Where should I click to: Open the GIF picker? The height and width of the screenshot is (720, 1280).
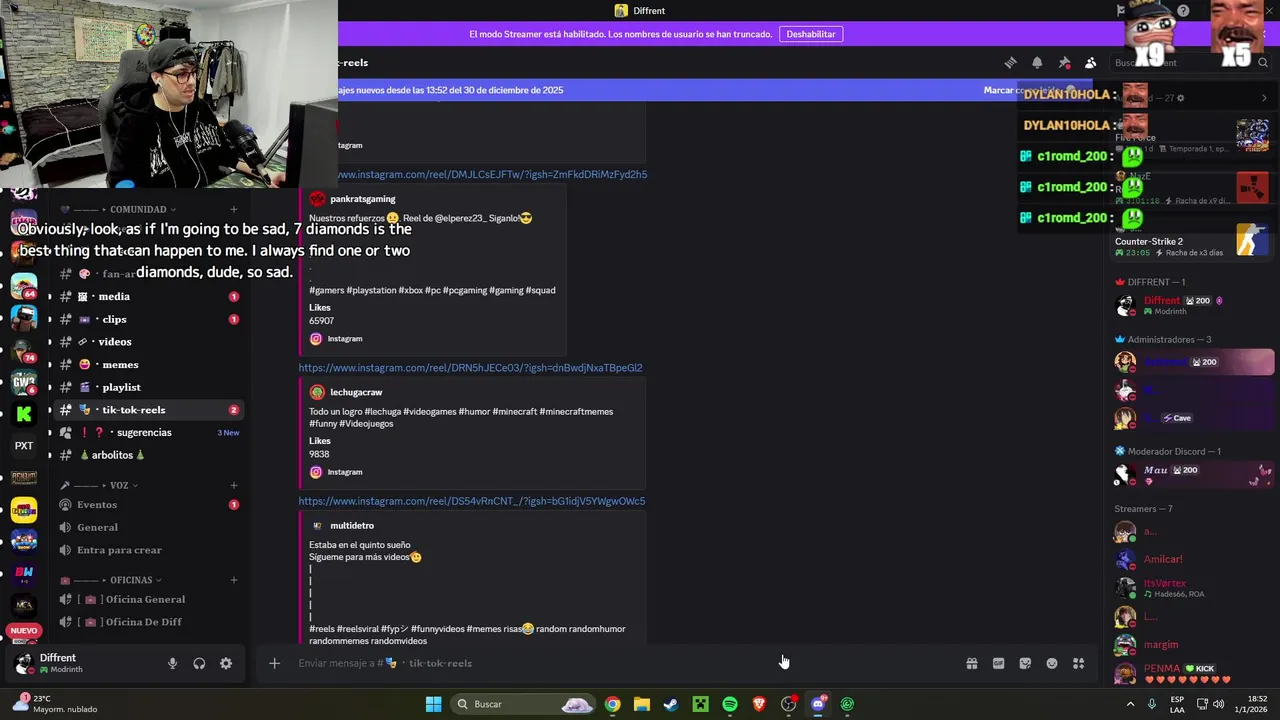998,663
